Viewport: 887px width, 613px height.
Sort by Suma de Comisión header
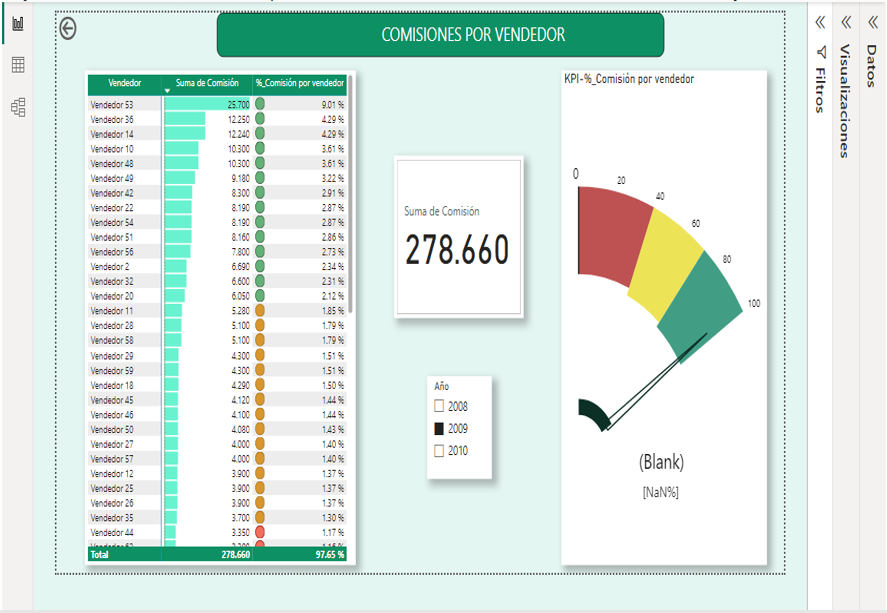tap(207, 83)
